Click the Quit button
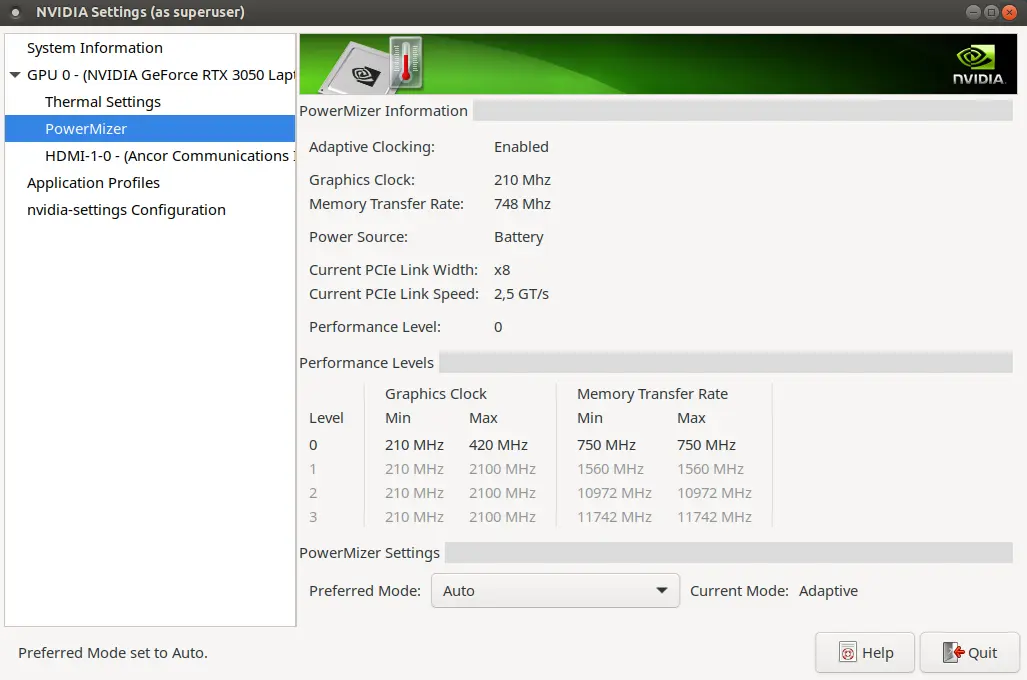 pos(969,652)
